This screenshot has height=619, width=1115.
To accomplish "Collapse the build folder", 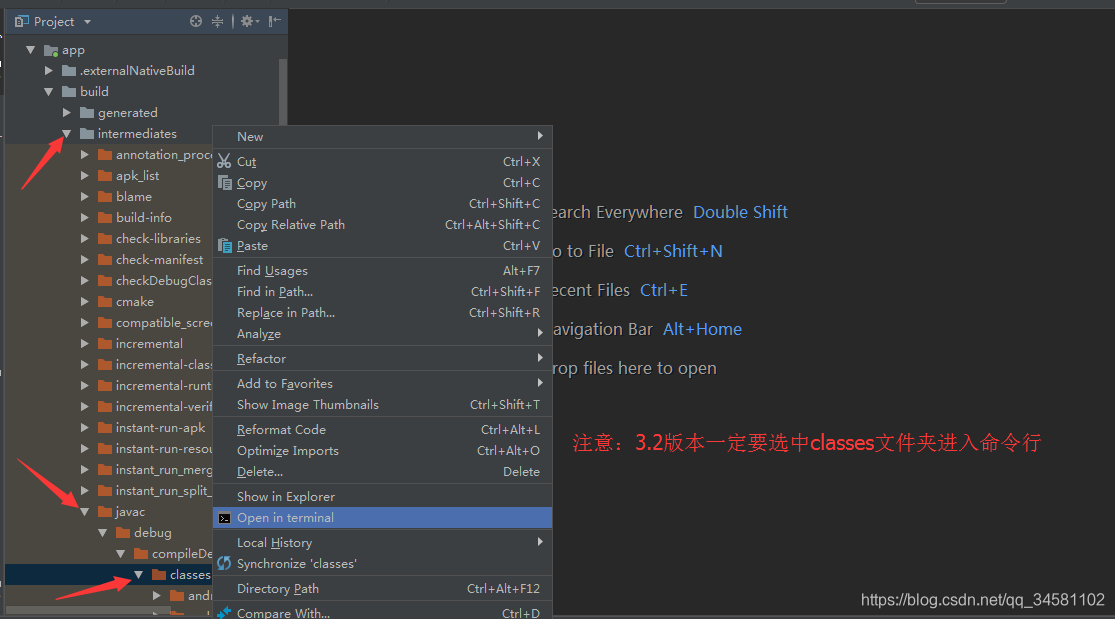I will click(x=48, y=92).
